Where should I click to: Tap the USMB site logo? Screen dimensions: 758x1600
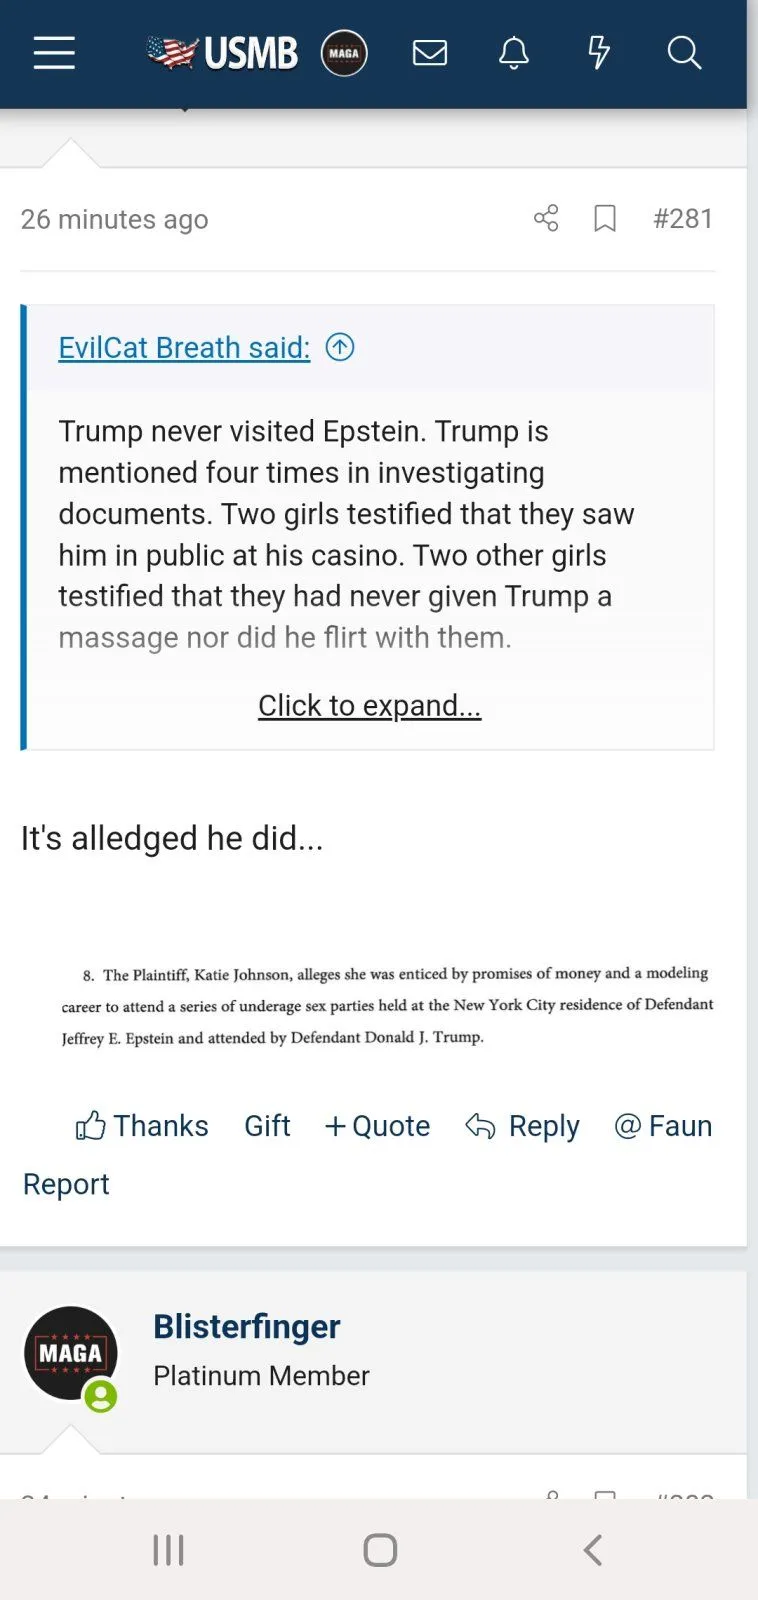(x=223, y=53)
